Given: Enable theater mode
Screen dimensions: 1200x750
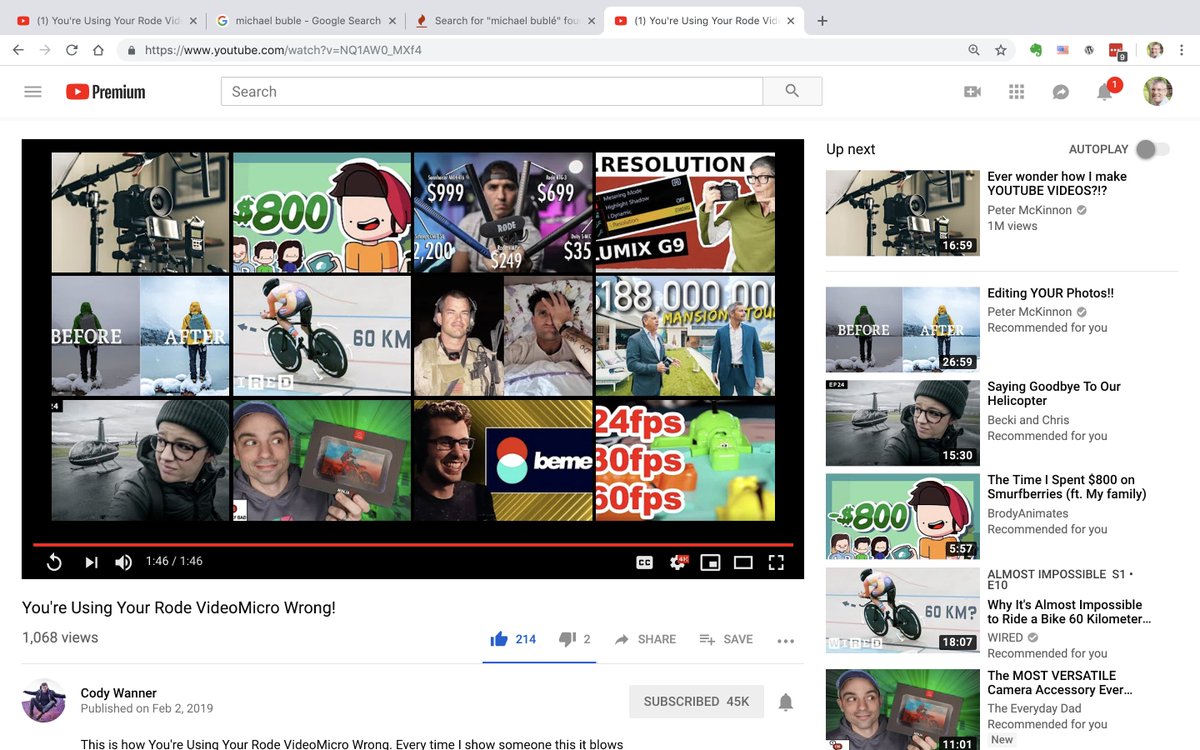Looking at the screenshot, I should pos(743,562).
